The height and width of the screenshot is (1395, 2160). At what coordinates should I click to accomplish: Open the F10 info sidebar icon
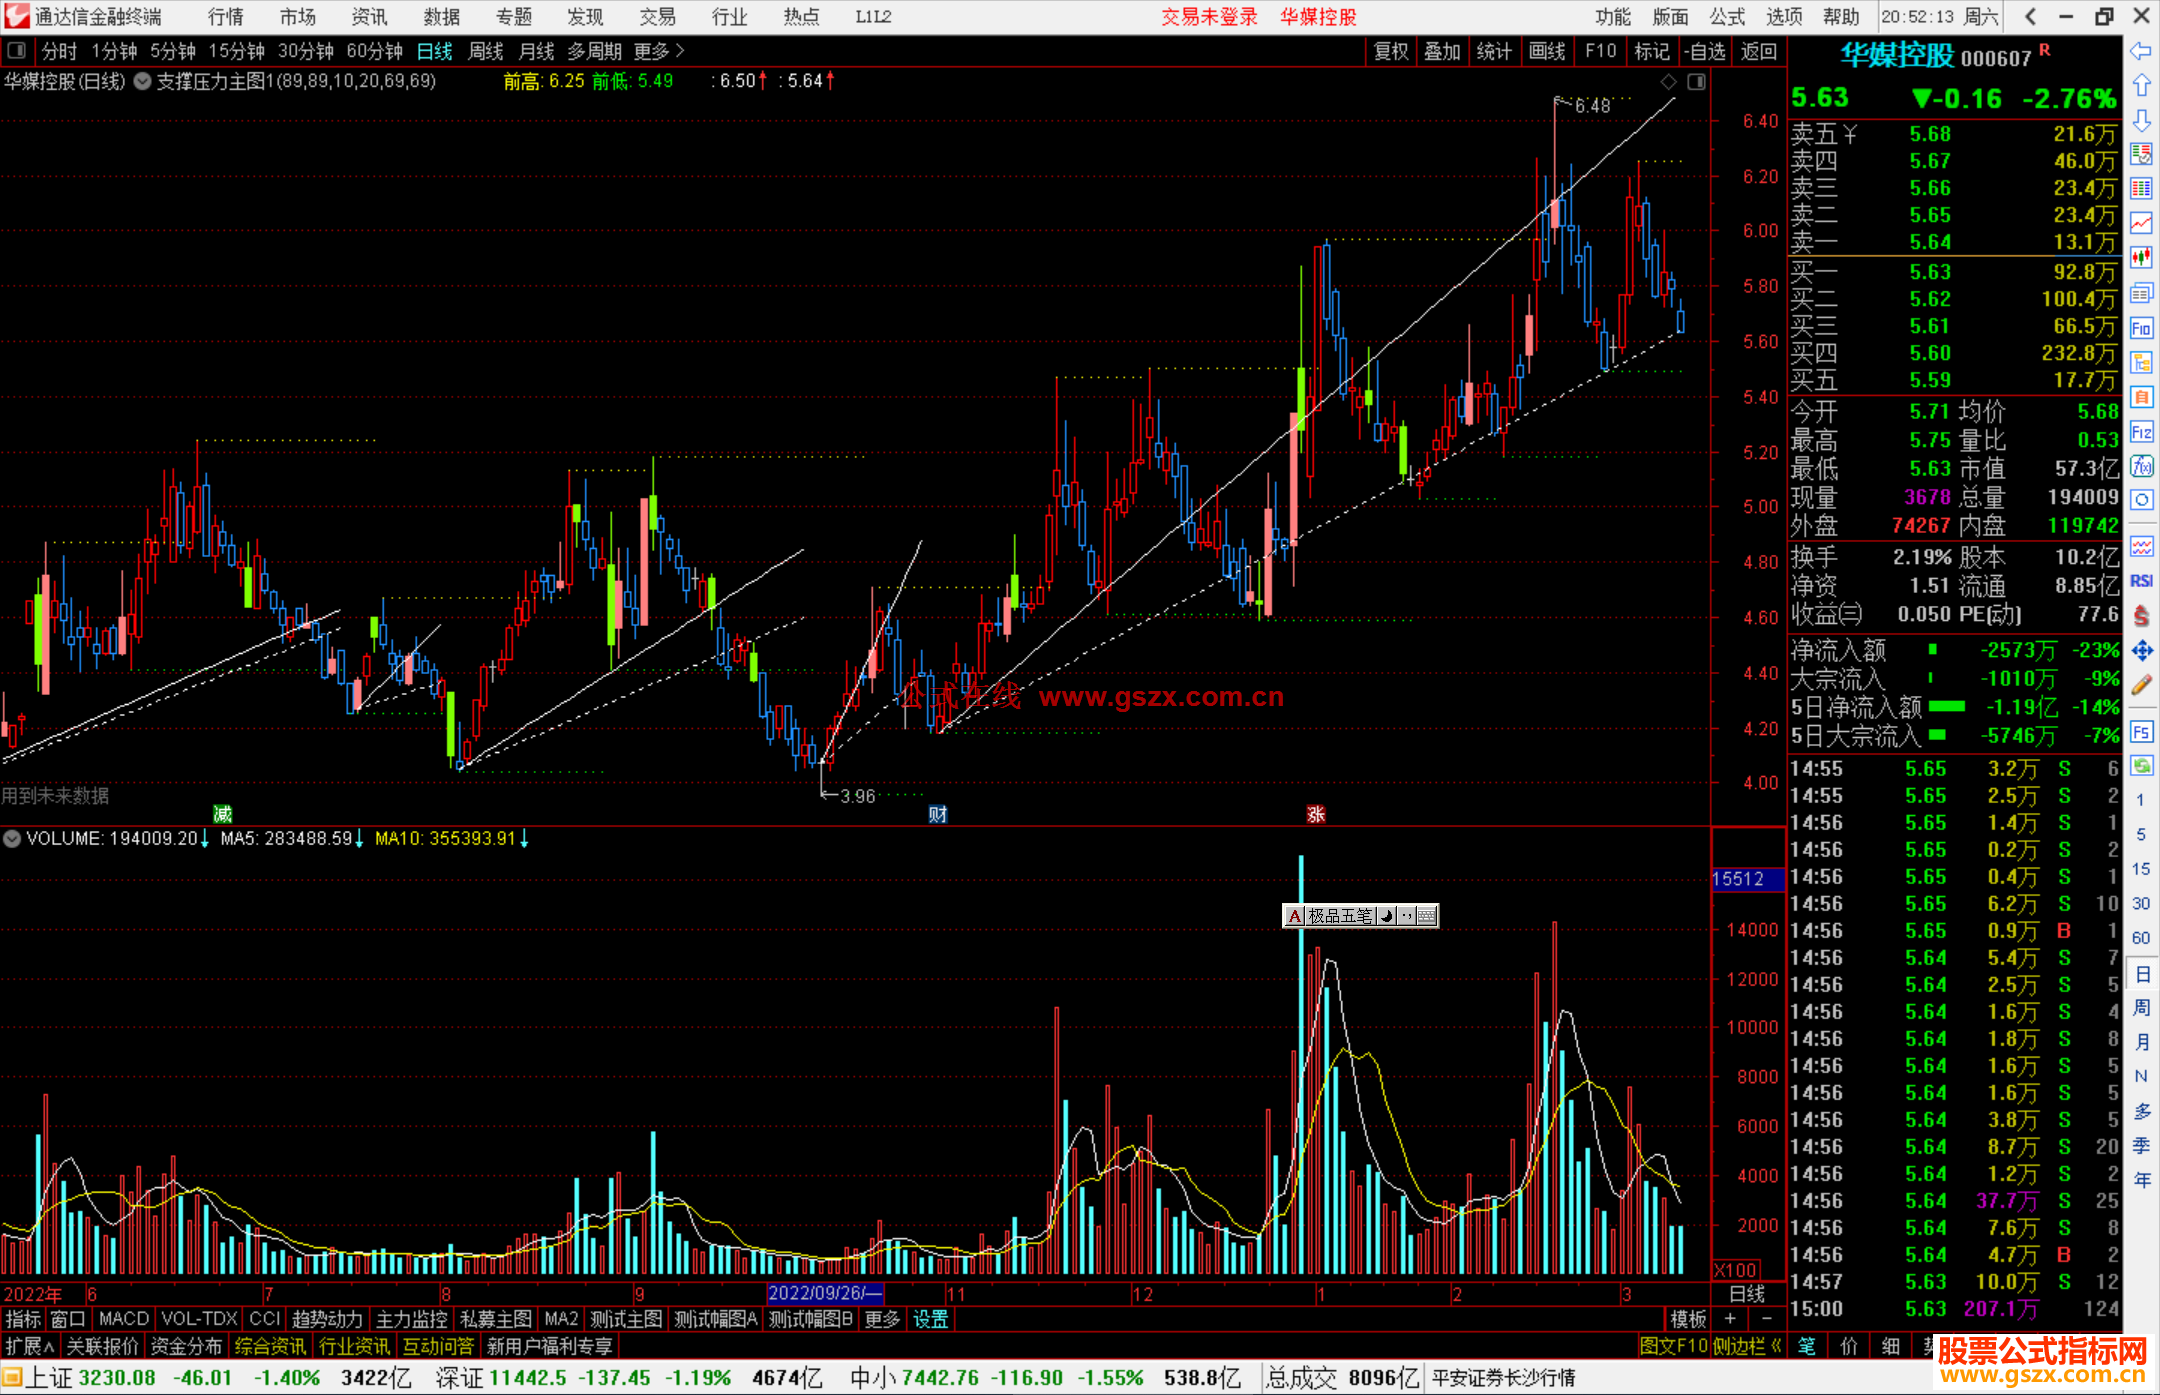[2141, 328]
